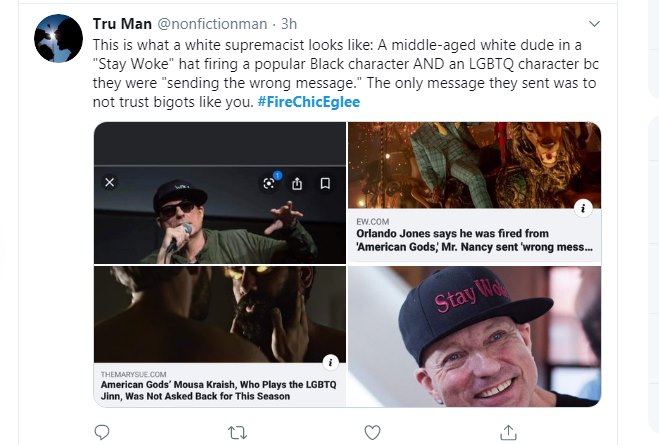Viewport: 659px width, 445px height.
Task: Expand the tweet options chevron
Action: coord(594,23)
